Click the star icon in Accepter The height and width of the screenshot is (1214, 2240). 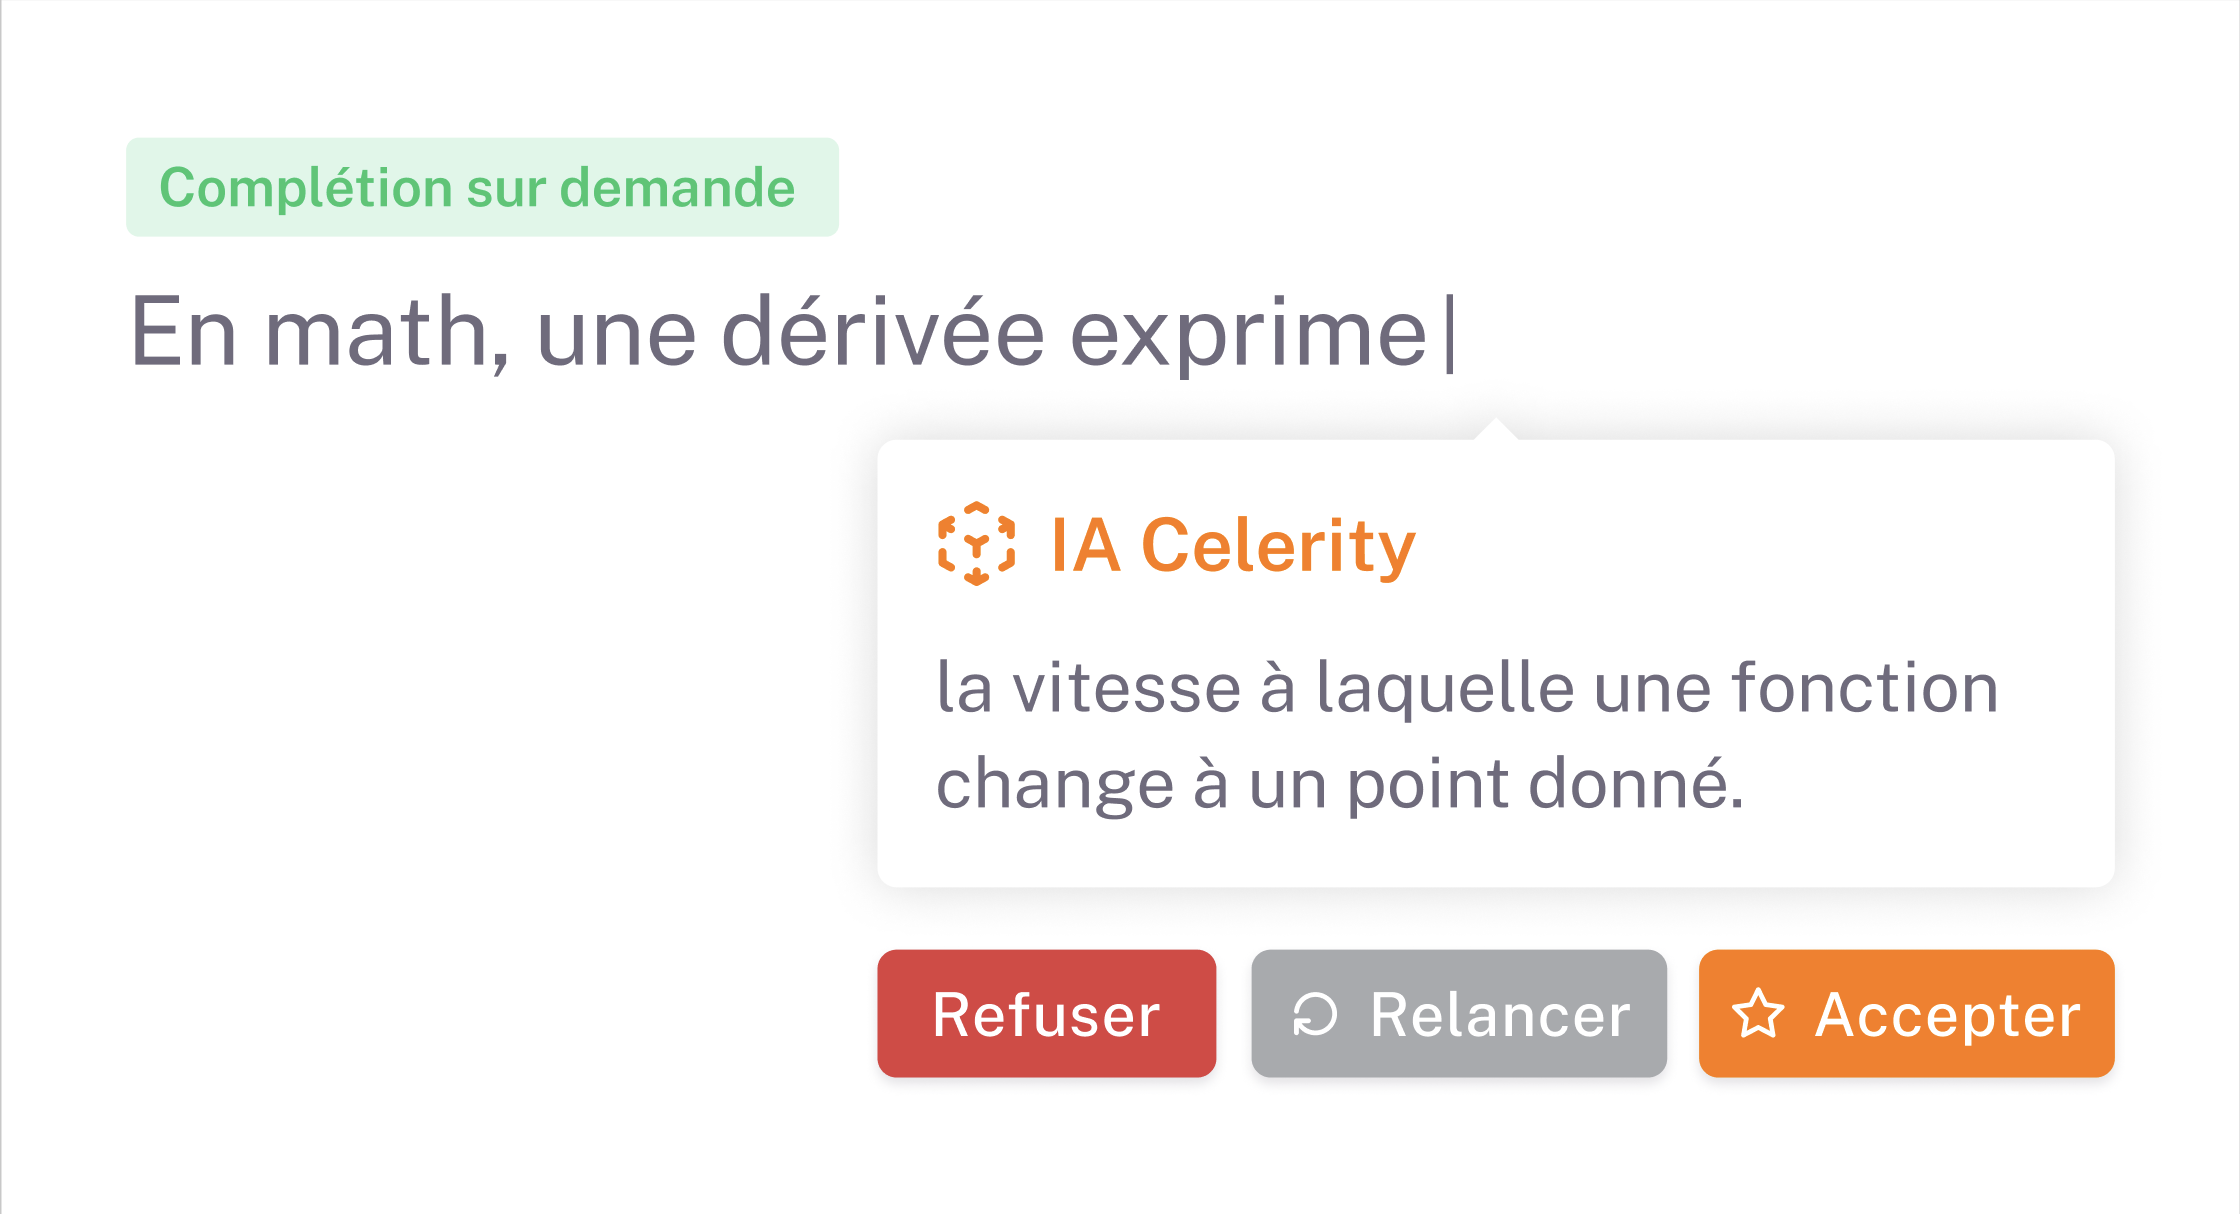[x=1757, y=1015]
